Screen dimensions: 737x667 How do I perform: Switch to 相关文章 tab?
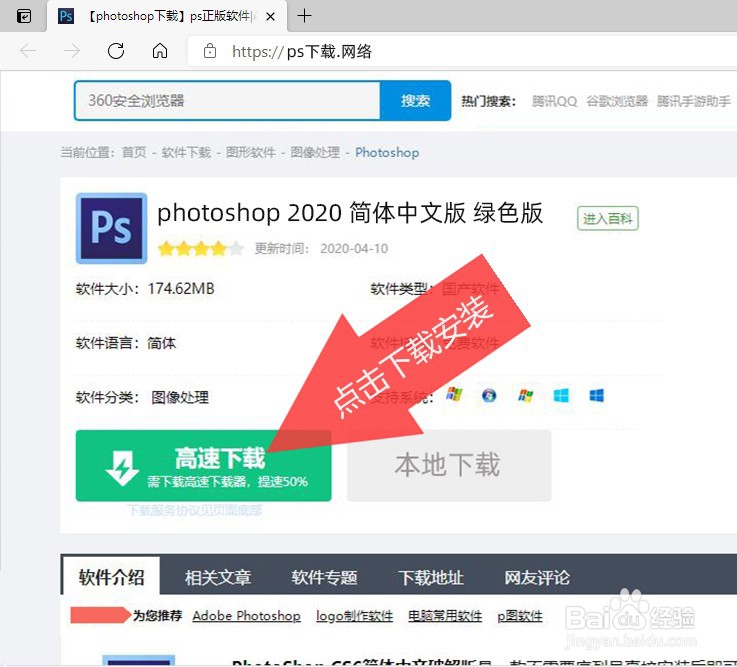(x=218, y=578)
